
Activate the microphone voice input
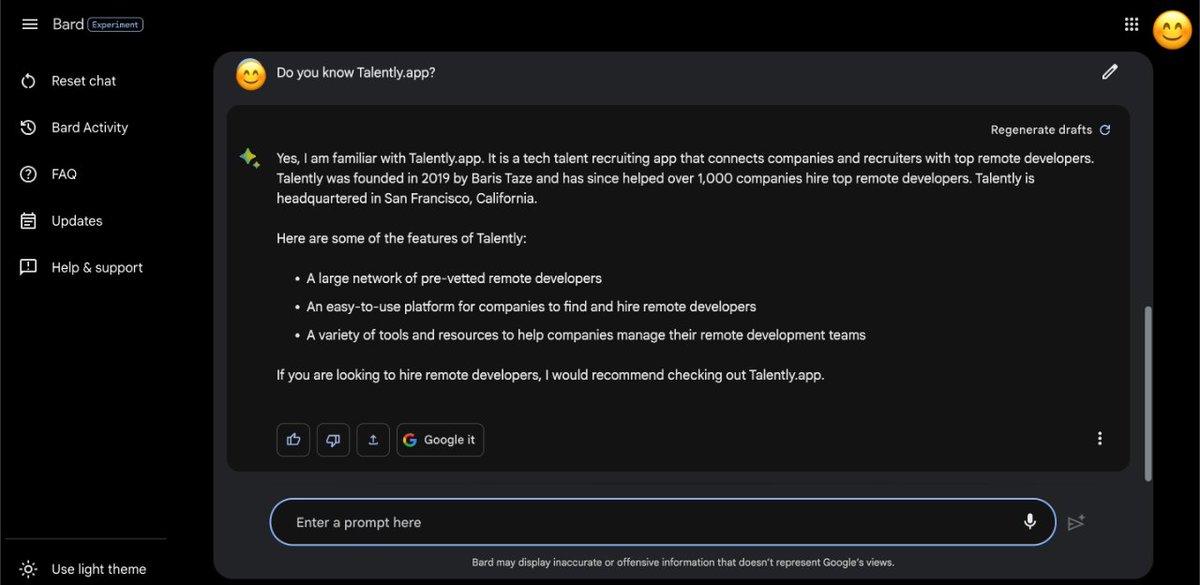tap(1030, 522)
